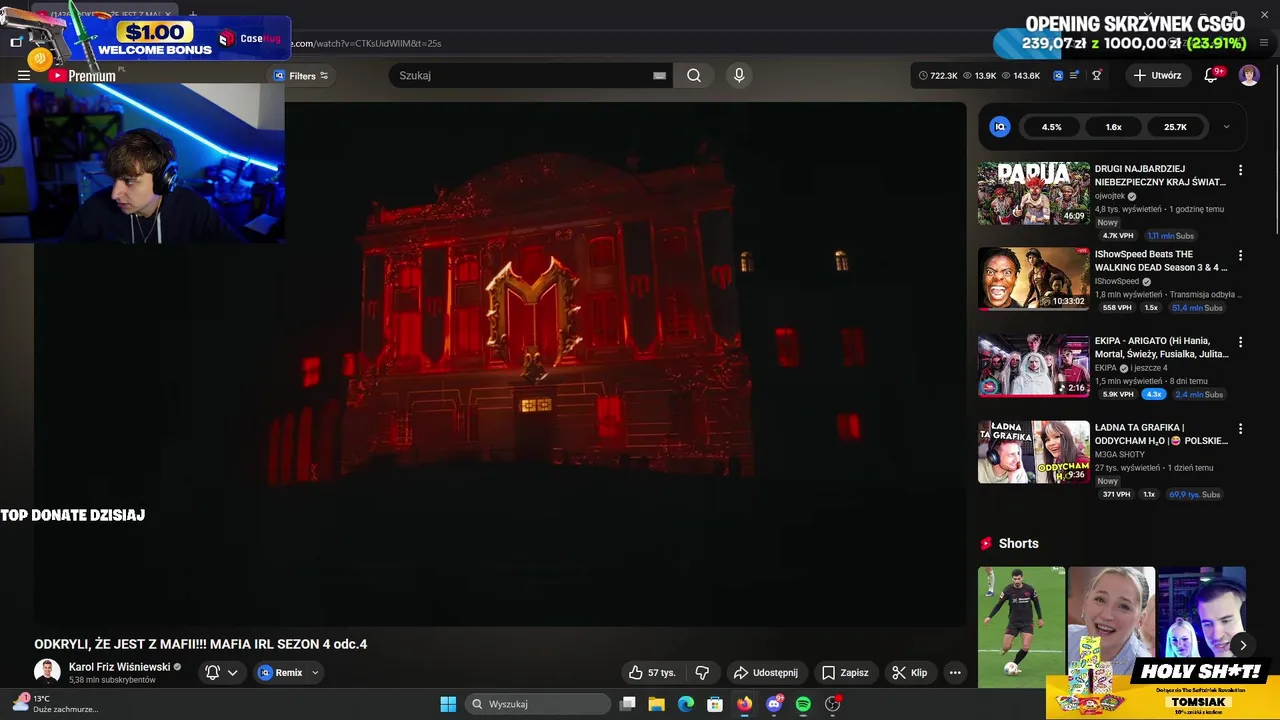
Task: Click the taskbar Wyszukaj search box
Action: pyautogui.click(x=538, y=704)
